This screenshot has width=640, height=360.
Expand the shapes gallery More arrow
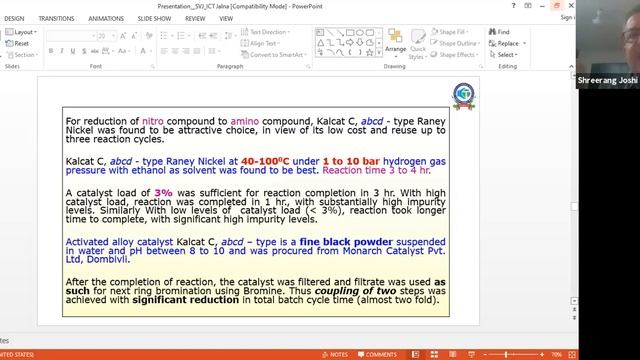click(x=379, y=53)
